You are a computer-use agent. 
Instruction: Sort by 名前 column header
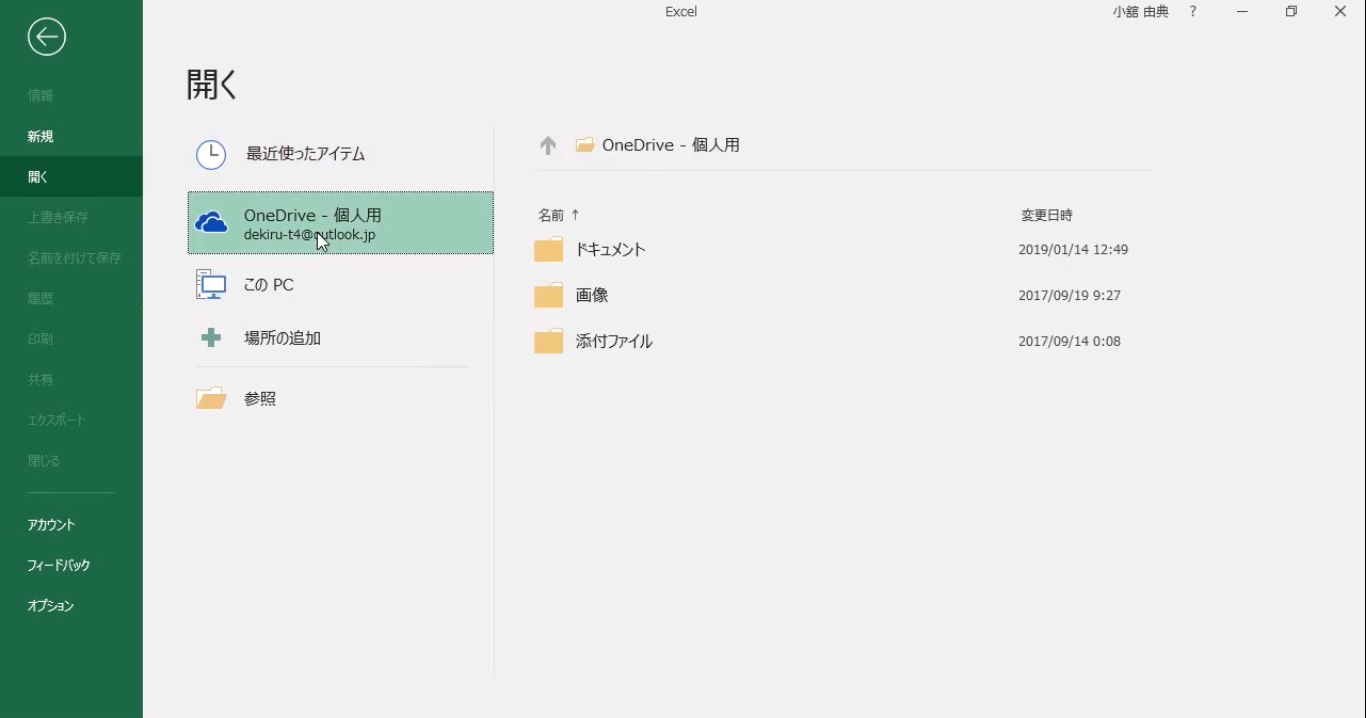click(551, 215)
